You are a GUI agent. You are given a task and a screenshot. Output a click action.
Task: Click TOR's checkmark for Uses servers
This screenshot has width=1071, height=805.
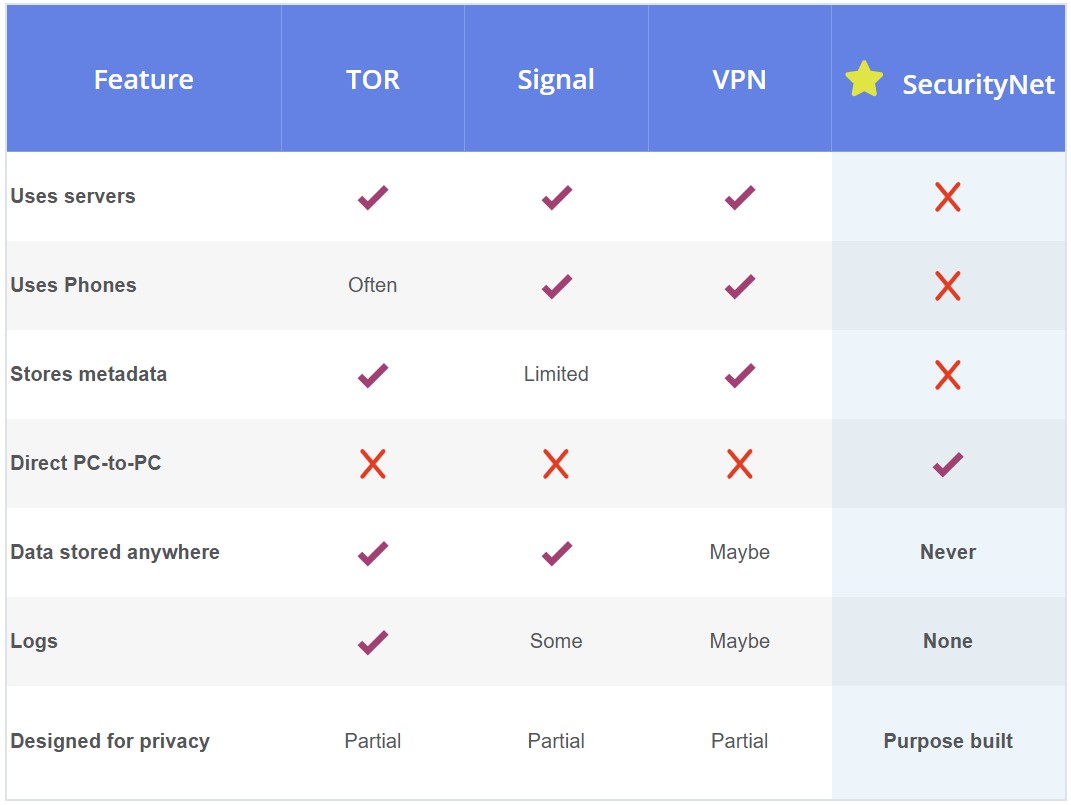373,198
